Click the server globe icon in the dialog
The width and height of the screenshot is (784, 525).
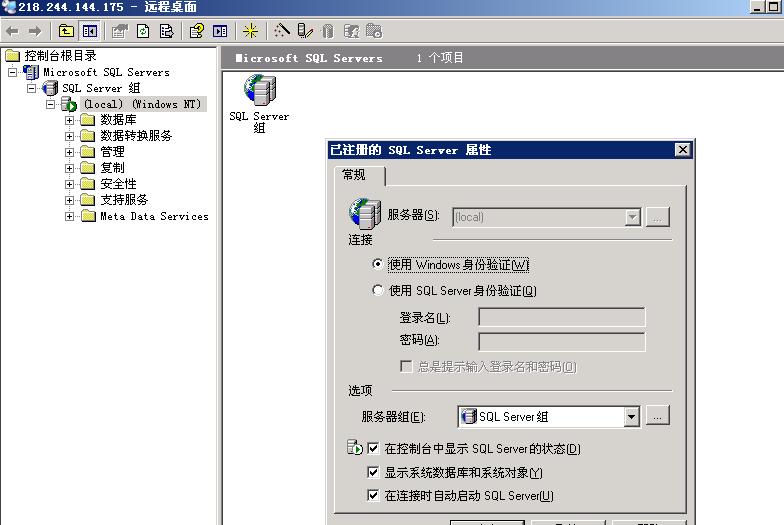coord(364,214)
